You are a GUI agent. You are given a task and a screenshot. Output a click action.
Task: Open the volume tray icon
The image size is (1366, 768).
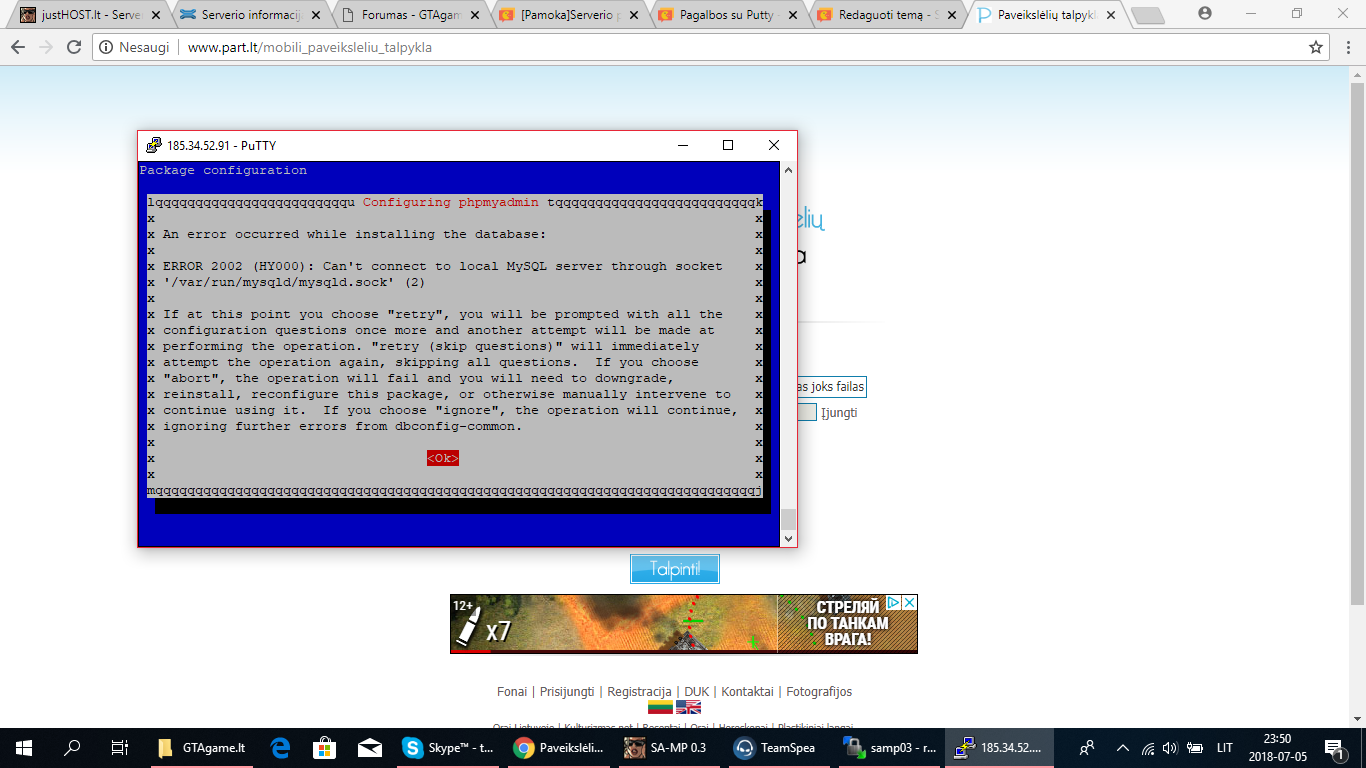(1170, 748)
